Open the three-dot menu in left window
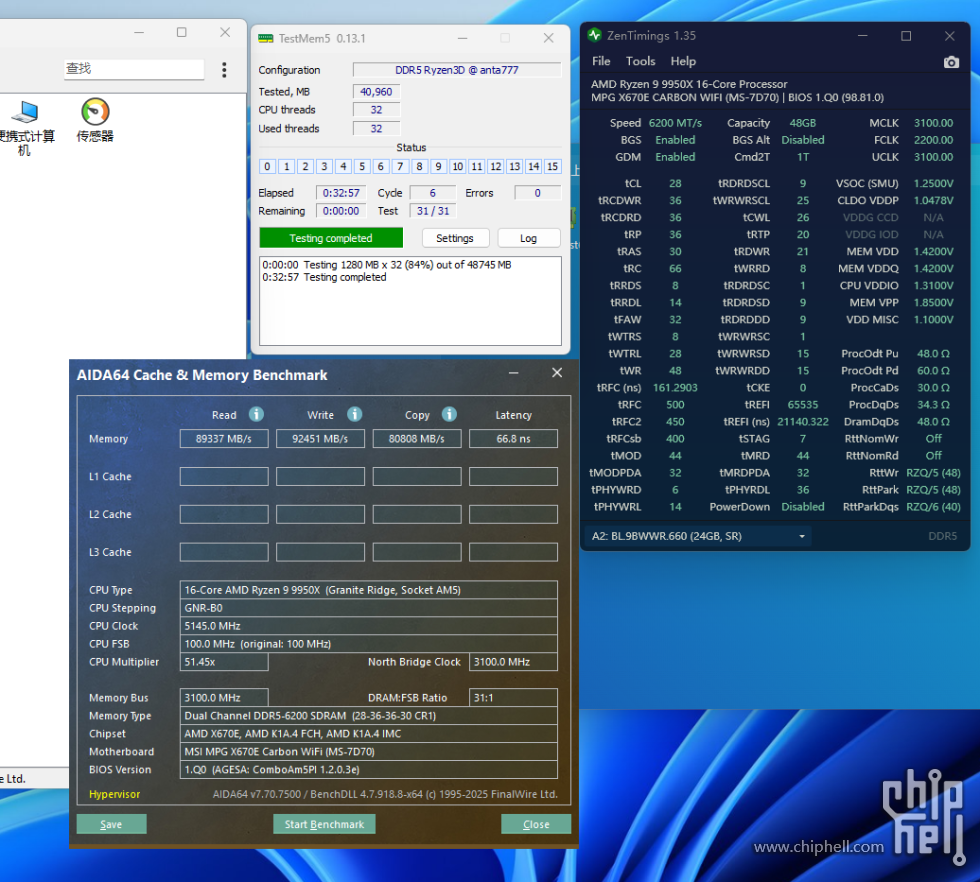The height and width of the screenshot is (882, 980). tap(224, 69)
